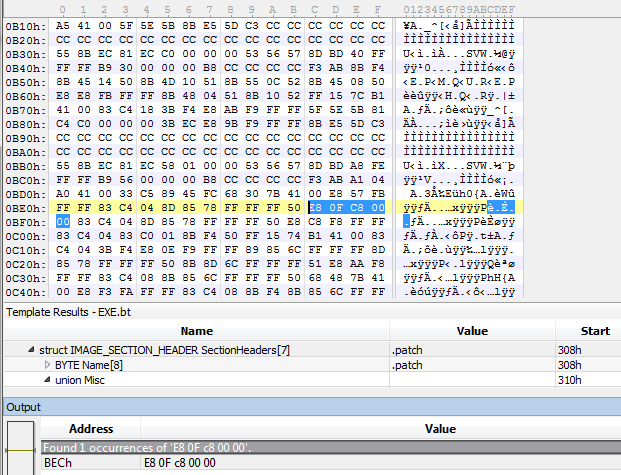621x475 pixels.
Task: Click the 0BE0h row address label
Action: (26, 208)
